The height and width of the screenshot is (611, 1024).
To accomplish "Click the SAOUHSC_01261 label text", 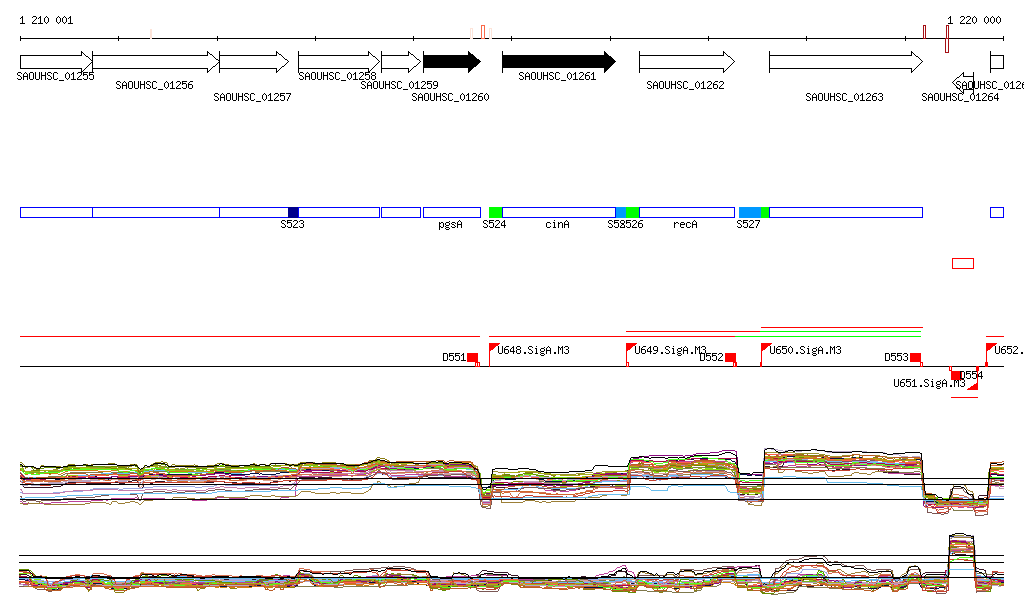I will [558, 76].
